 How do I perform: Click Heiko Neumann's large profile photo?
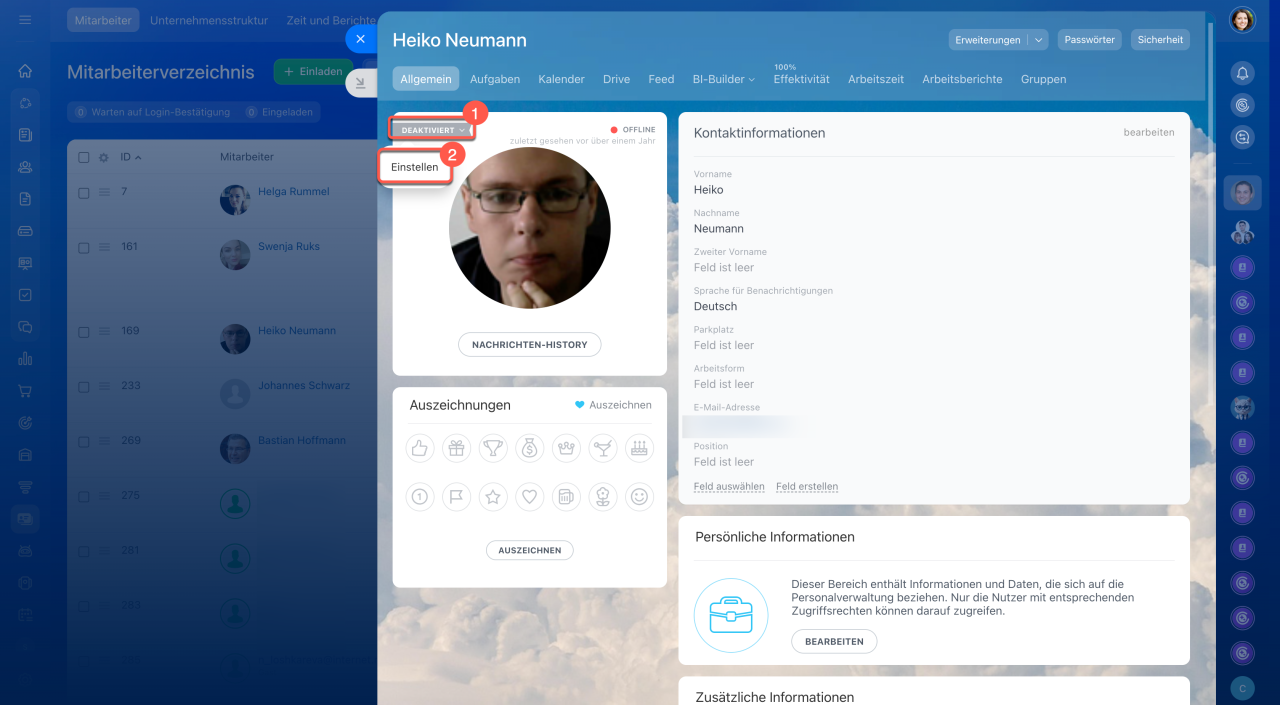[530, 228]
